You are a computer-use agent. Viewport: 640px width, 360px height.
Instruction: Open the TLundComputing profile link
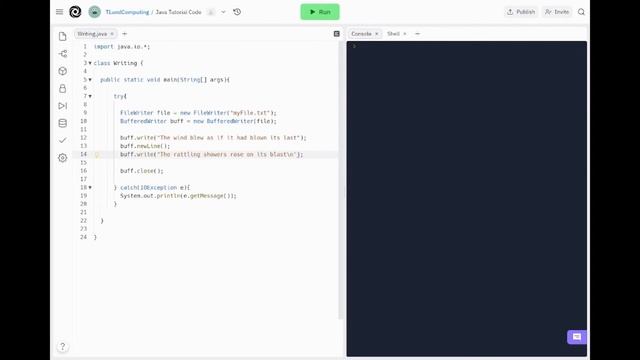pos(127,12)
